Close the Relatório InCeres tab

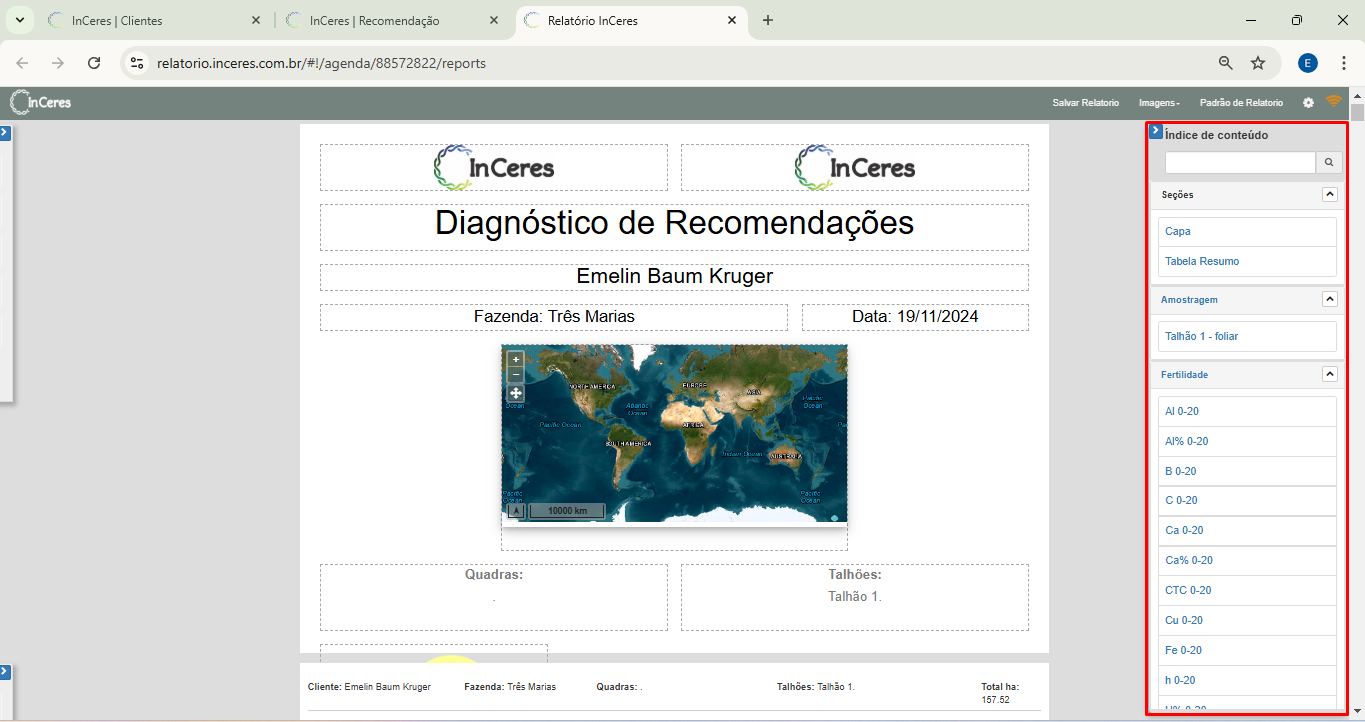coord(733,20)
